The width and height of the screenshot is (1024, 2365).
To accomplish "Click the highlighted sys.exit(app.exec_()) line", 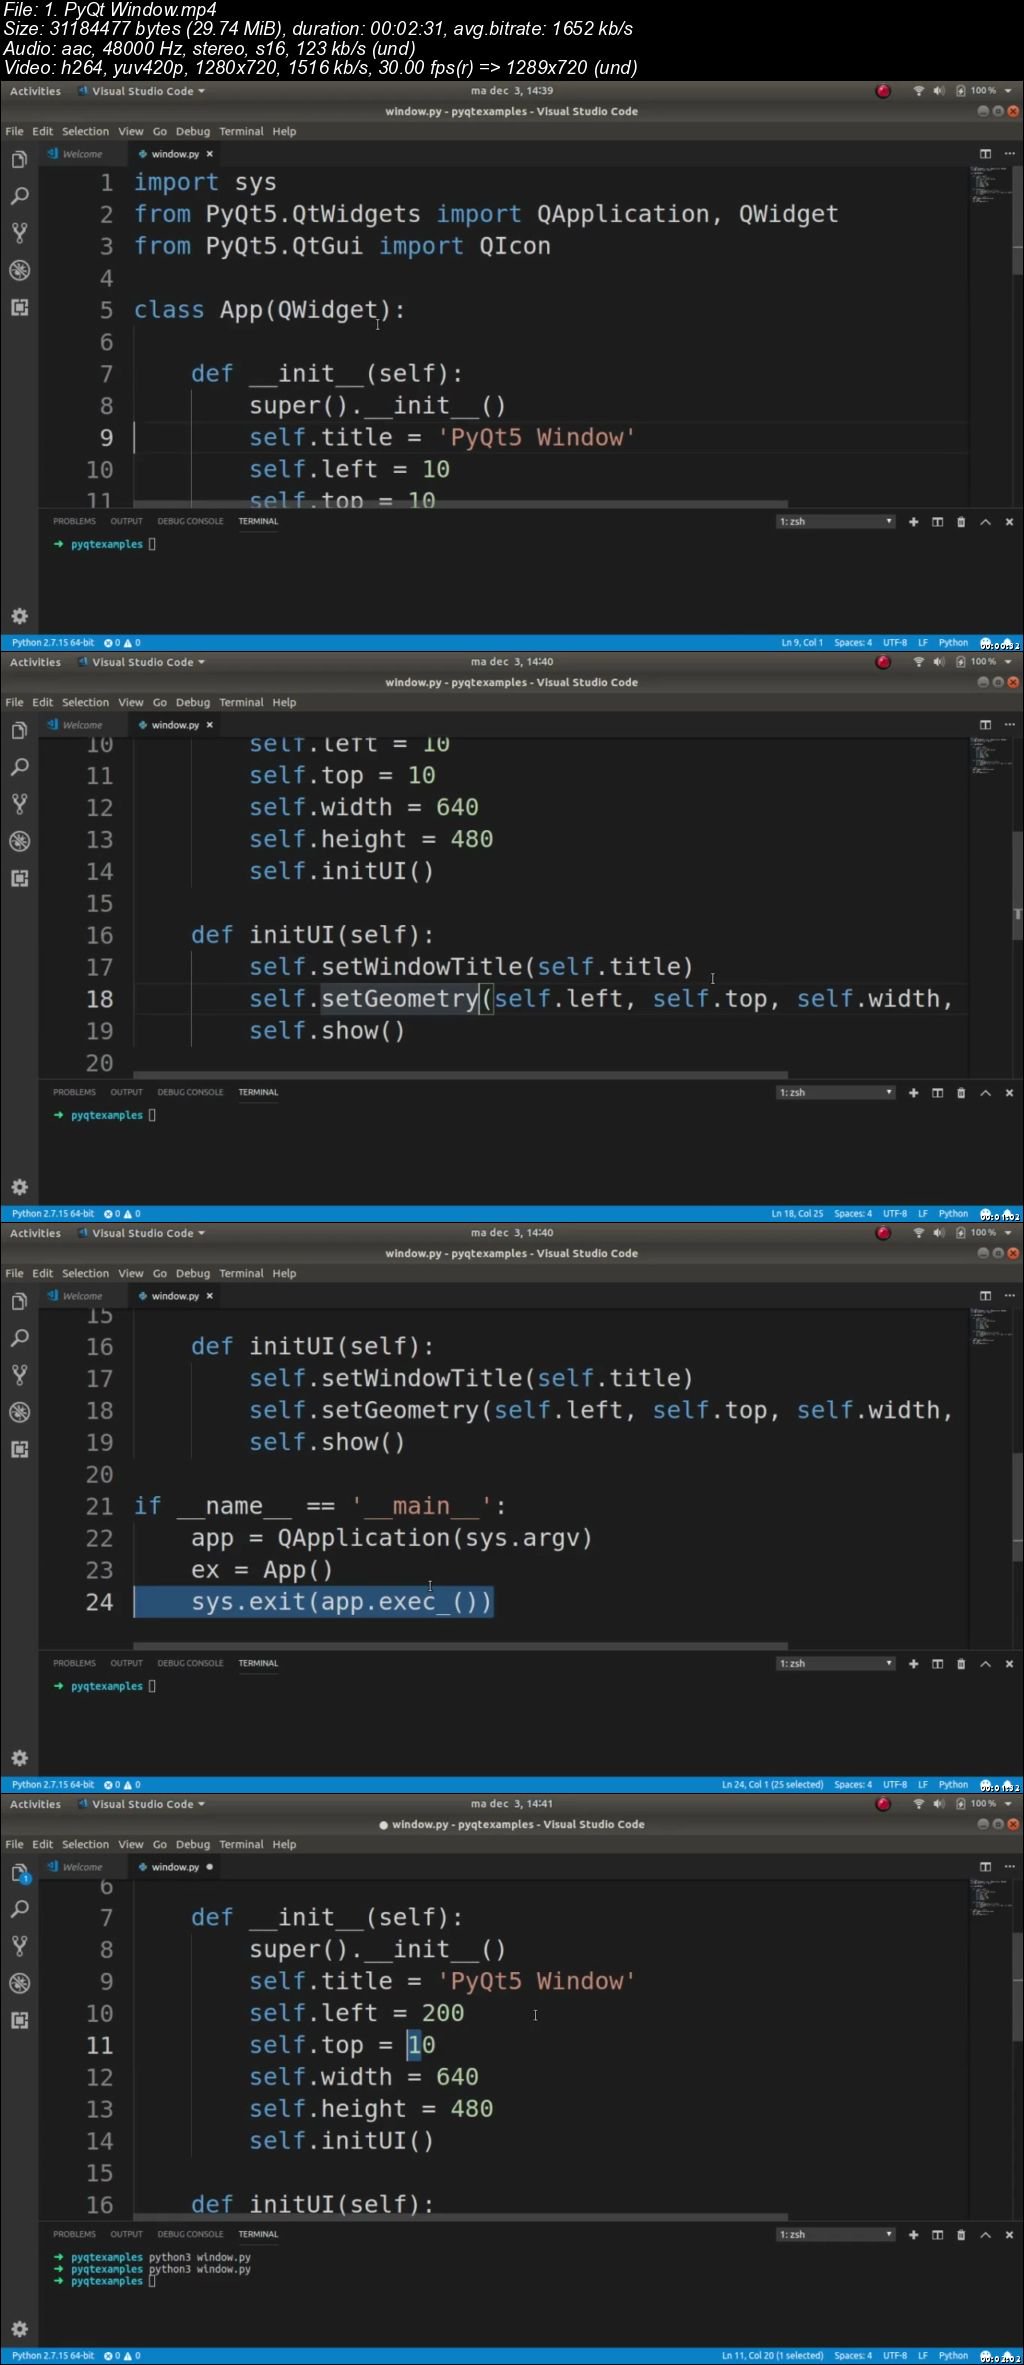I will [314, 1602].
